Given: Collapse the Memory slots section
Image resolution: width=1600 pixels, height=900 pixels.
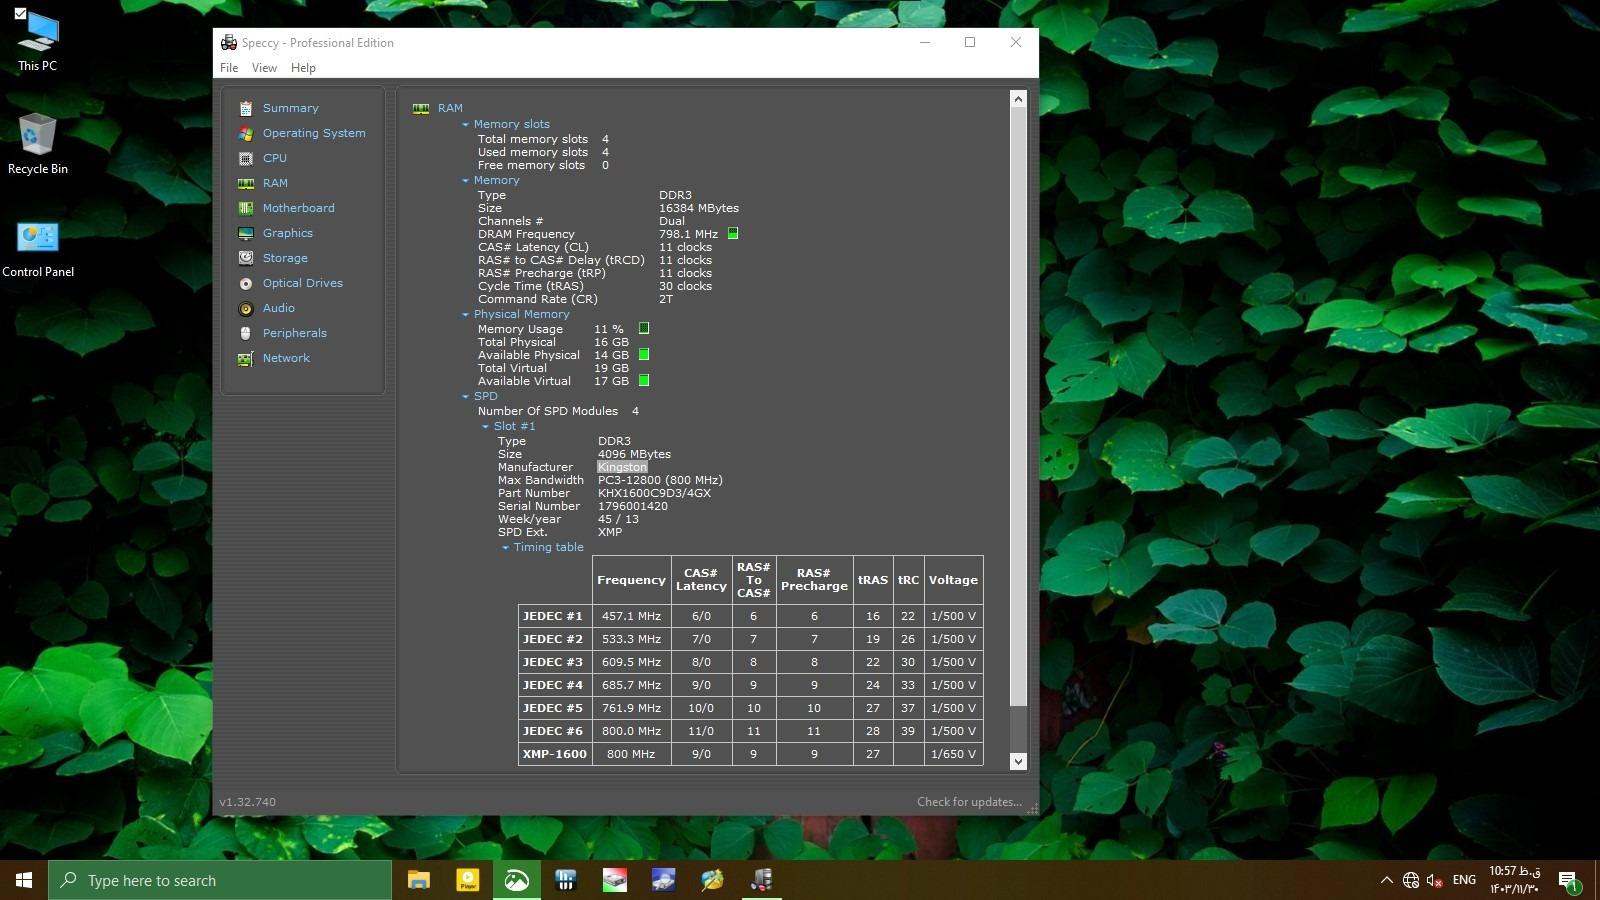Looking at the screenshot, I should point(465,125).
